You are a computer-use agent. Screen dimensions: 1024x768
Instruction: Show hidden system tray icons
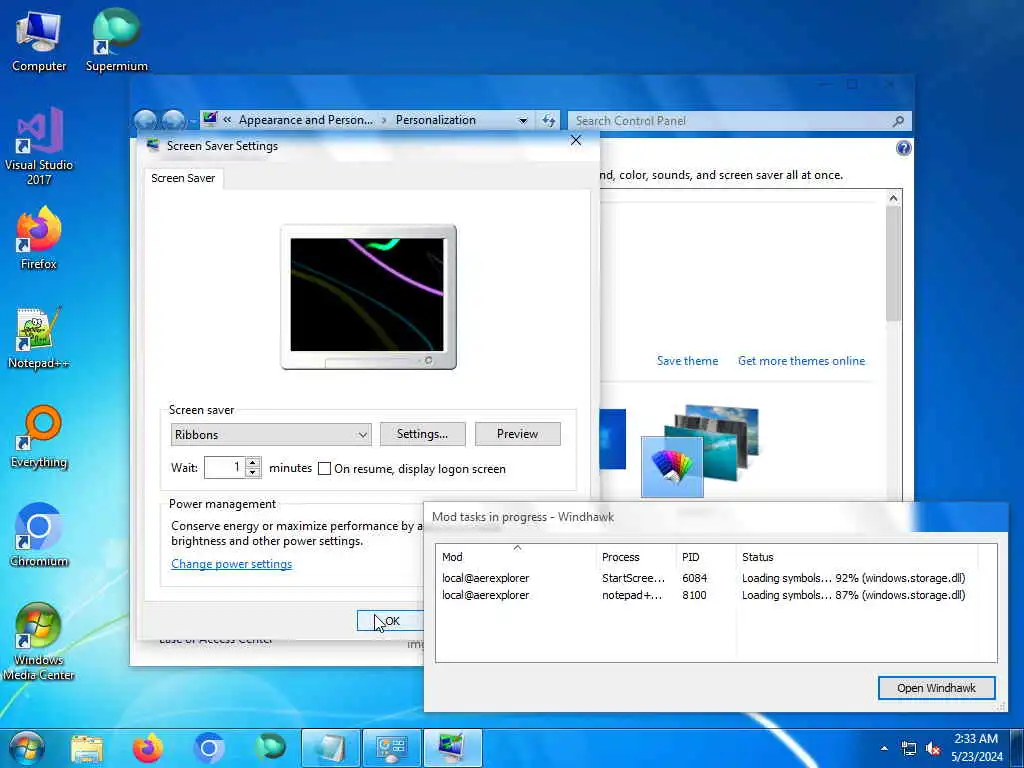click(x=884, y=748)
